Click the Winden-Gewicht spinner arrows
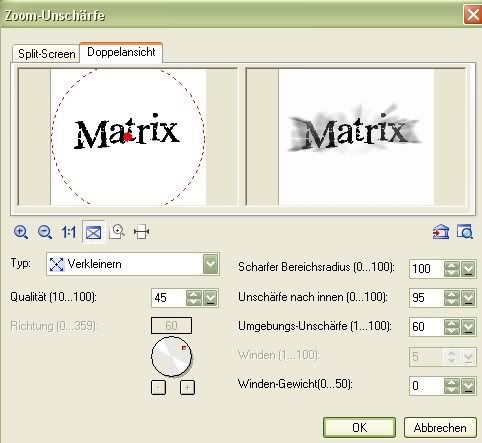Viewport: 482px width, 443px height. click(452, 386)
